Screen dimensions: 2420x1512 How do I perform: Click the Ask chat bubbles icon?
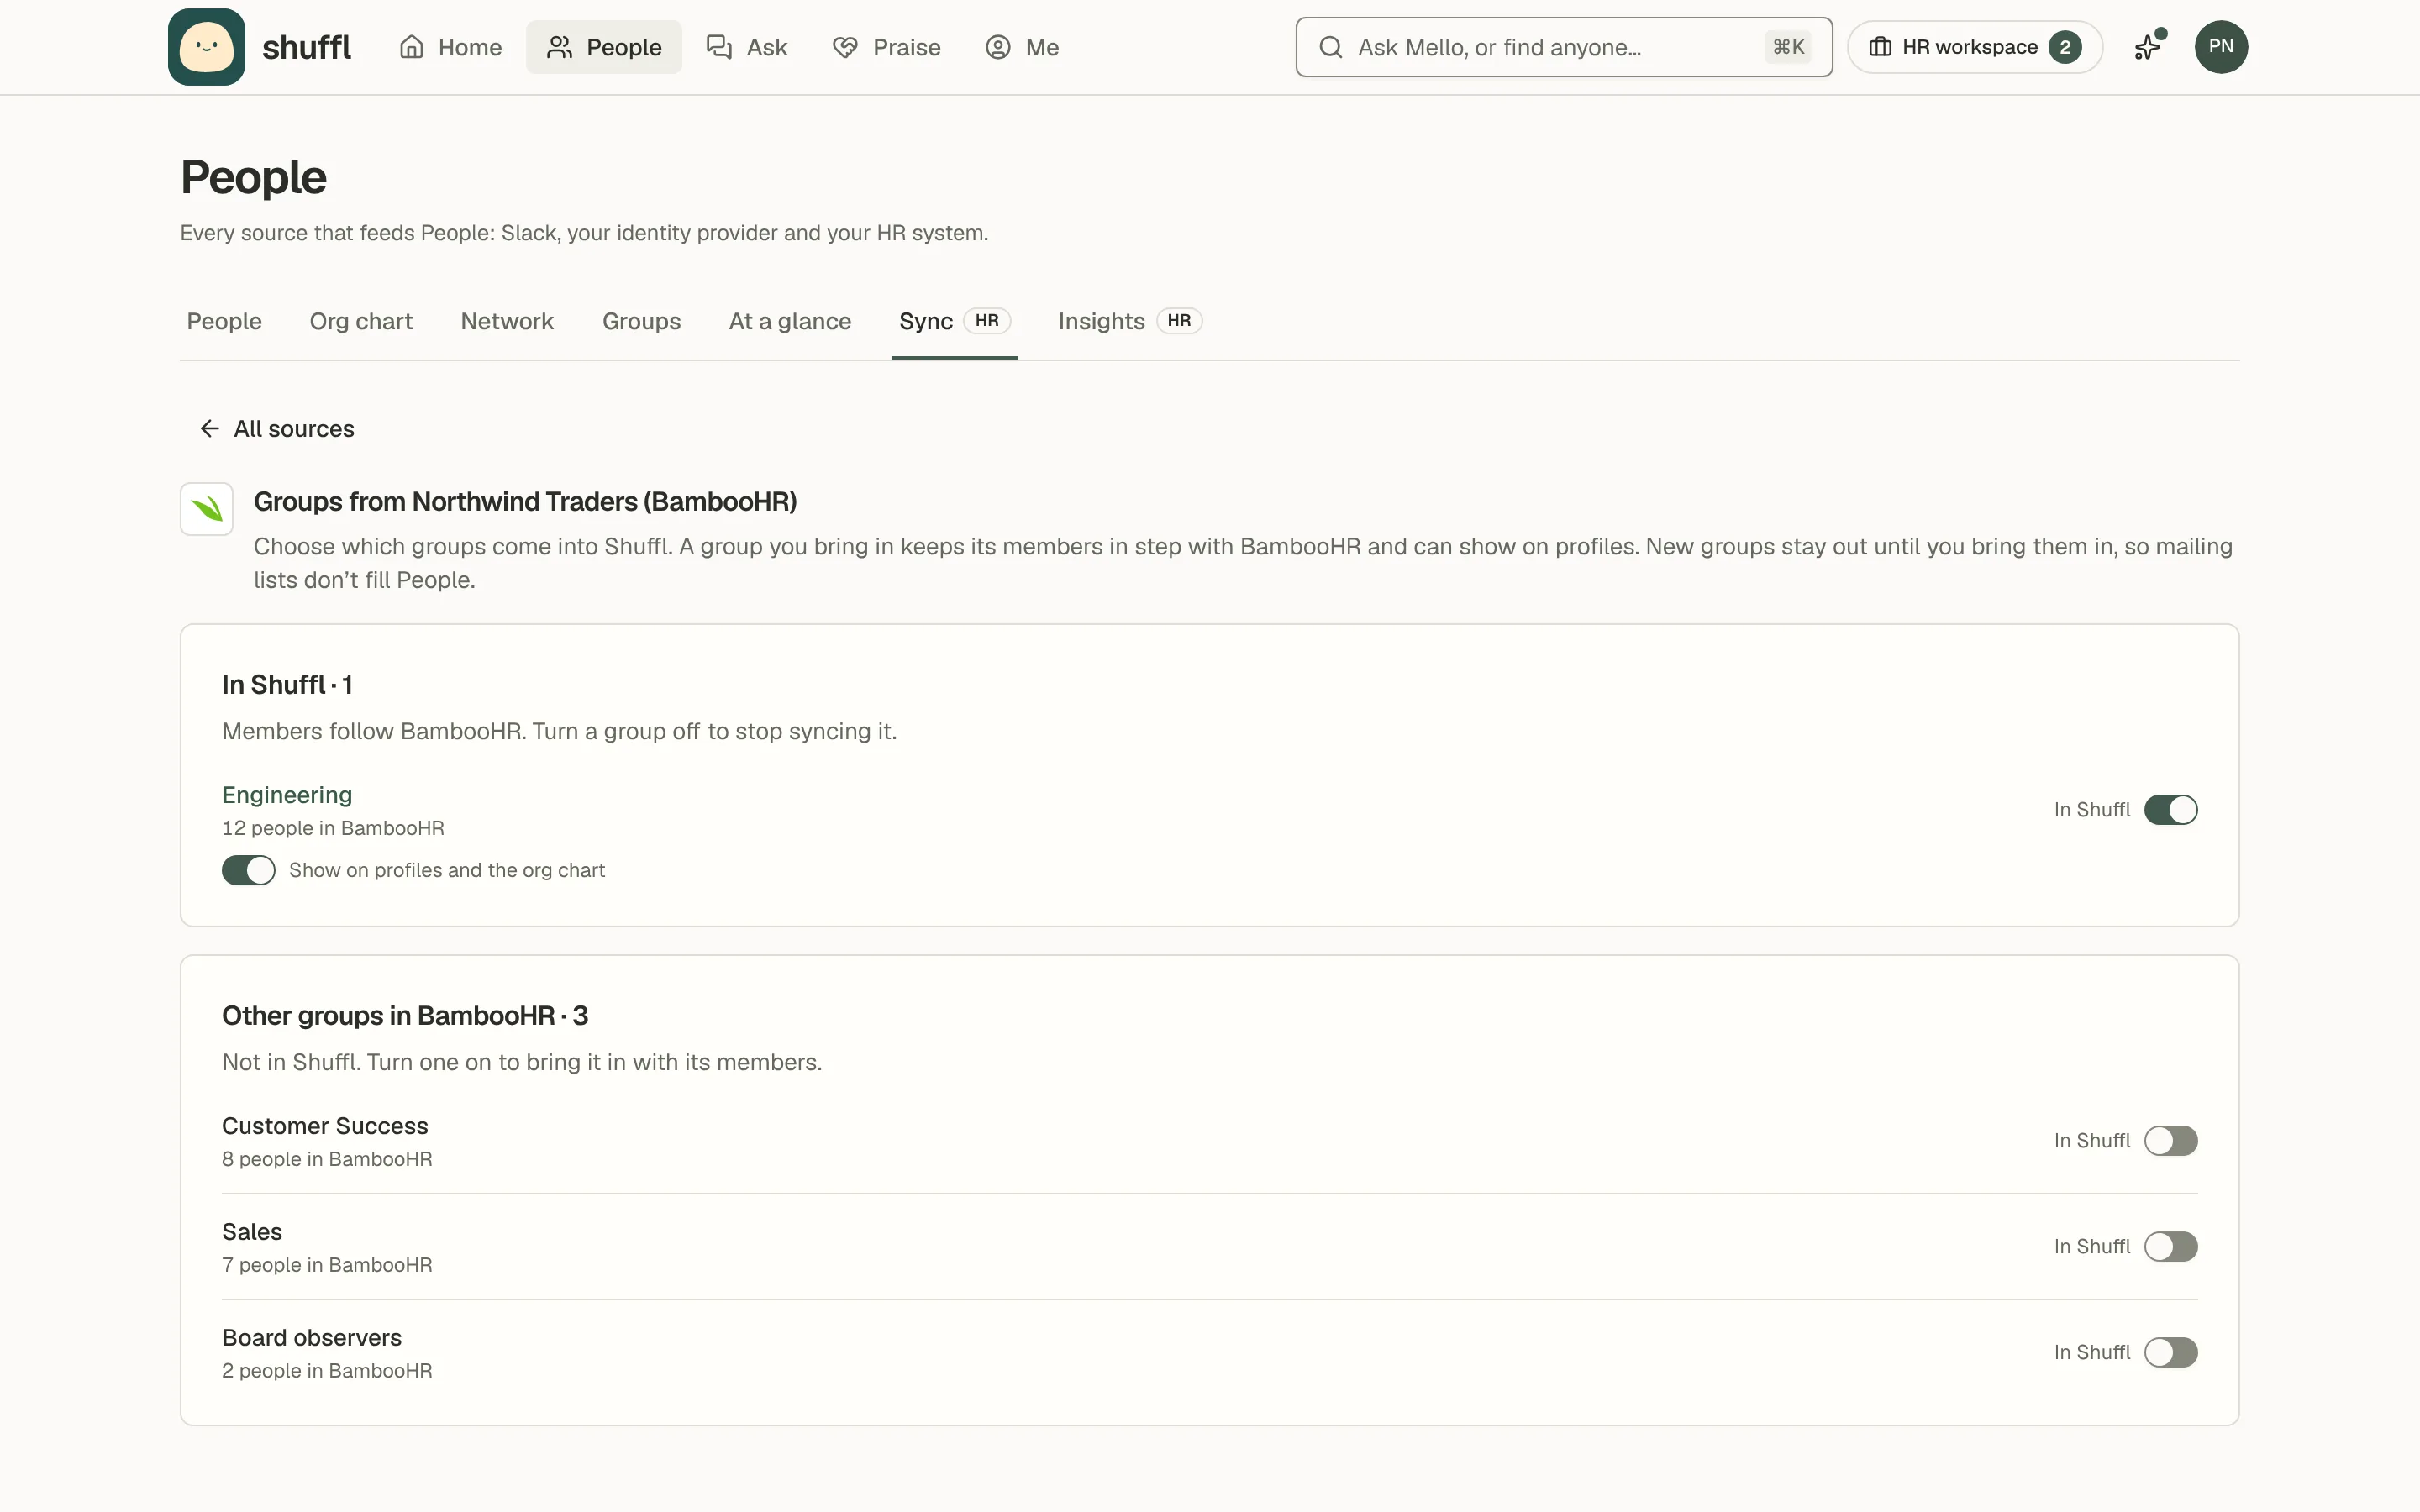coord(719,47)
